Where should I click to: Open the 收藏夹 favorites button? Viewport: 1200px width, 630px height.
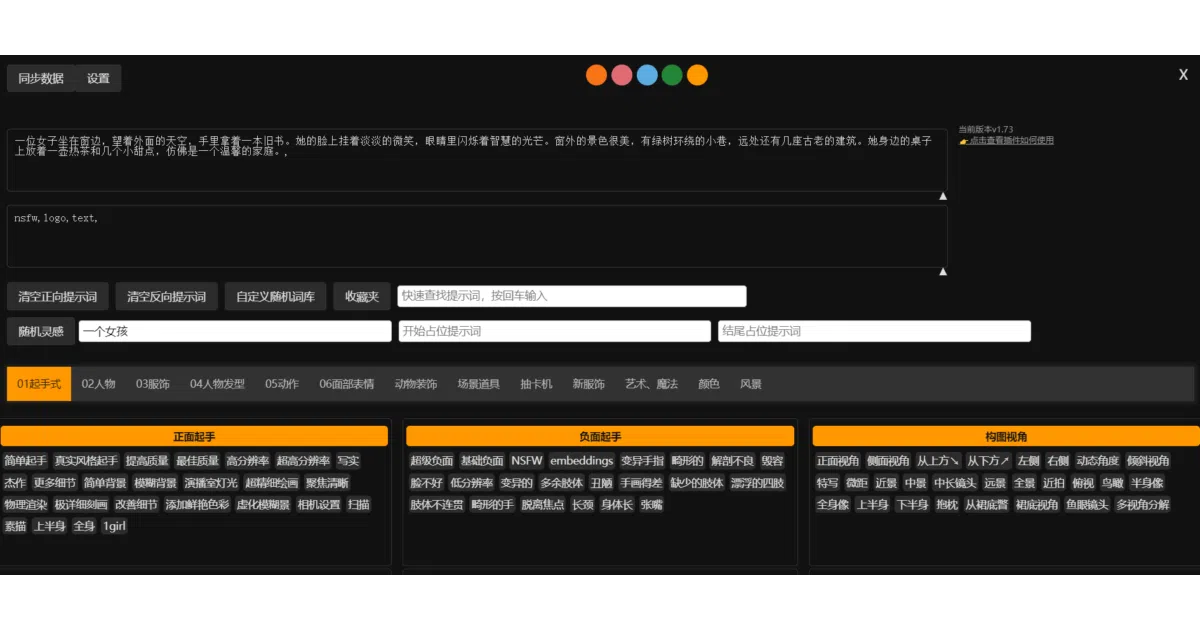tap(362, 296)
